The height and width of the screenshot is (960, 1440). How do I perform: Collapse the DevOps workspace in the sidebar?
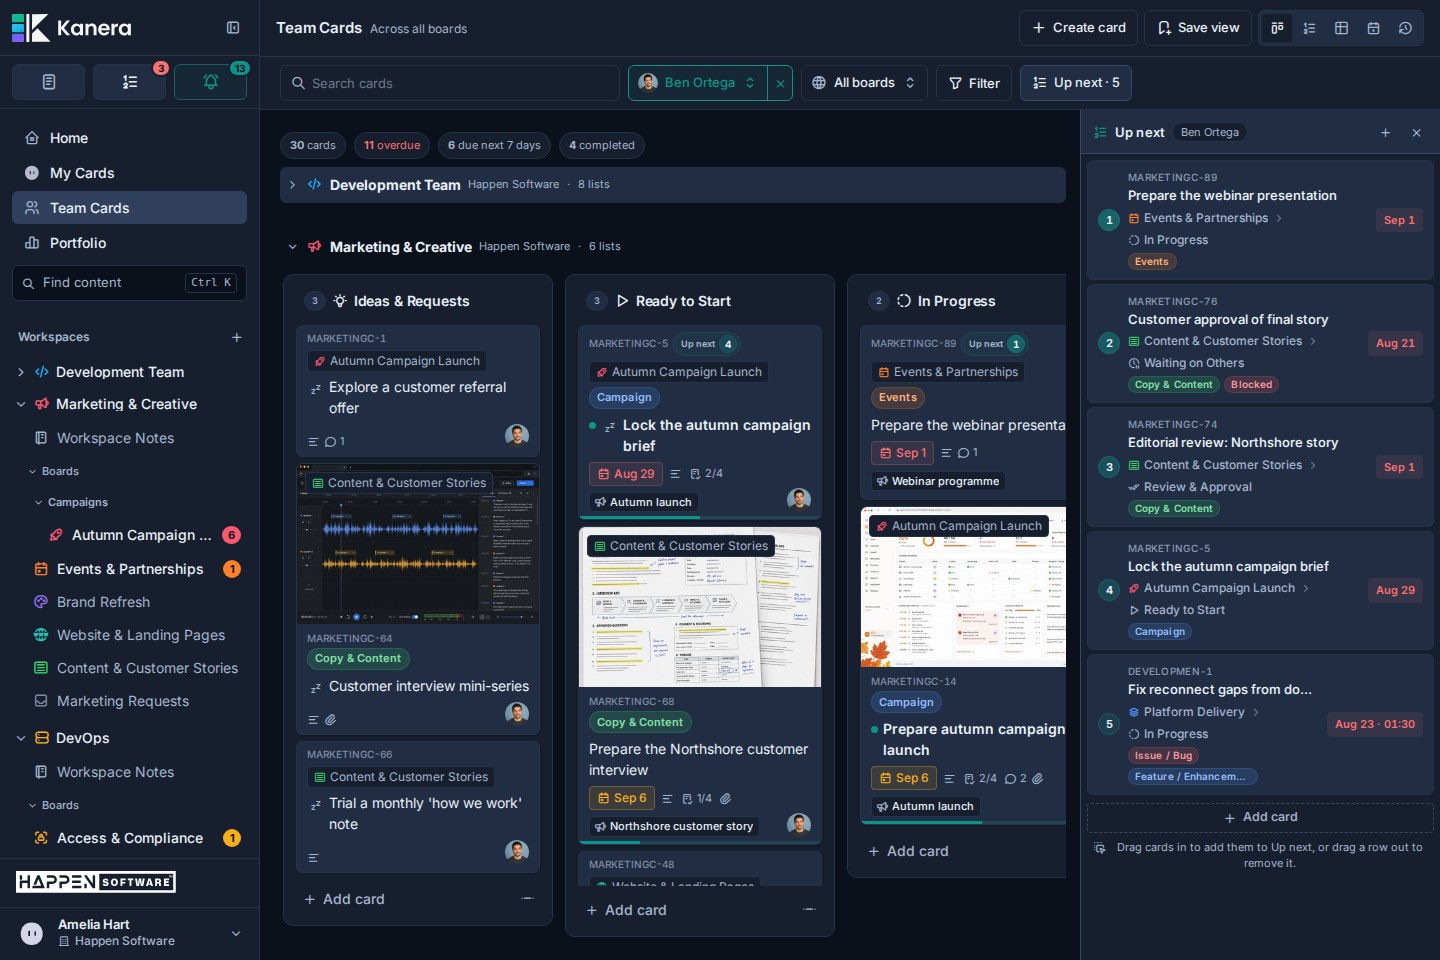pyautogui.click(x=21, y=738)
